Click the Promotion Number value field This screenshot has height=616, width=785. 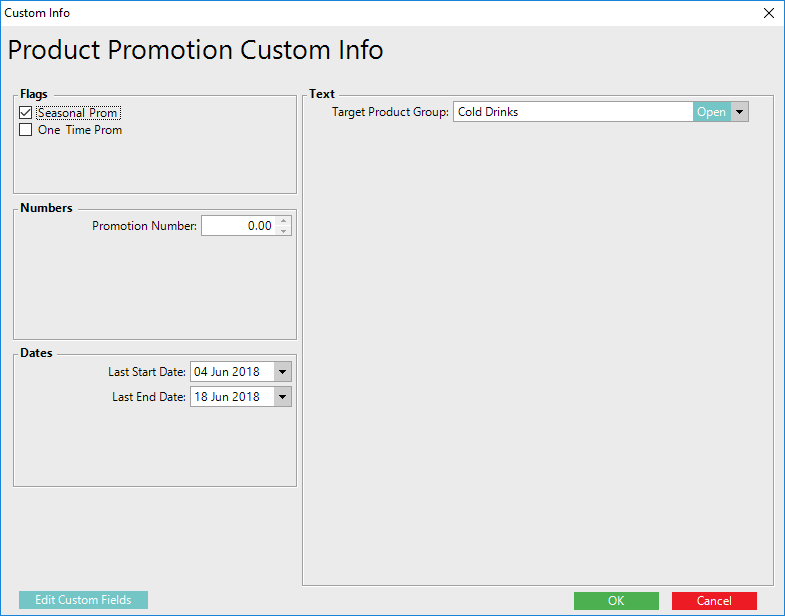(x=237, y=226)
